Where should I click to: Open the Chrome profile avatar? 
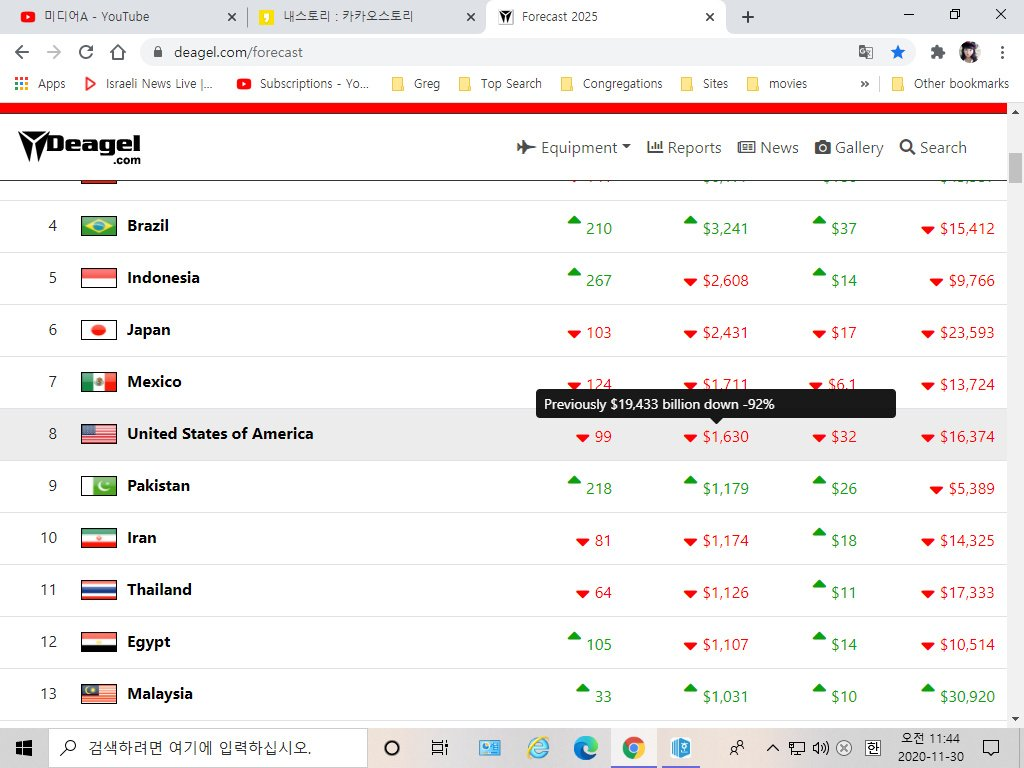(968, 52)
